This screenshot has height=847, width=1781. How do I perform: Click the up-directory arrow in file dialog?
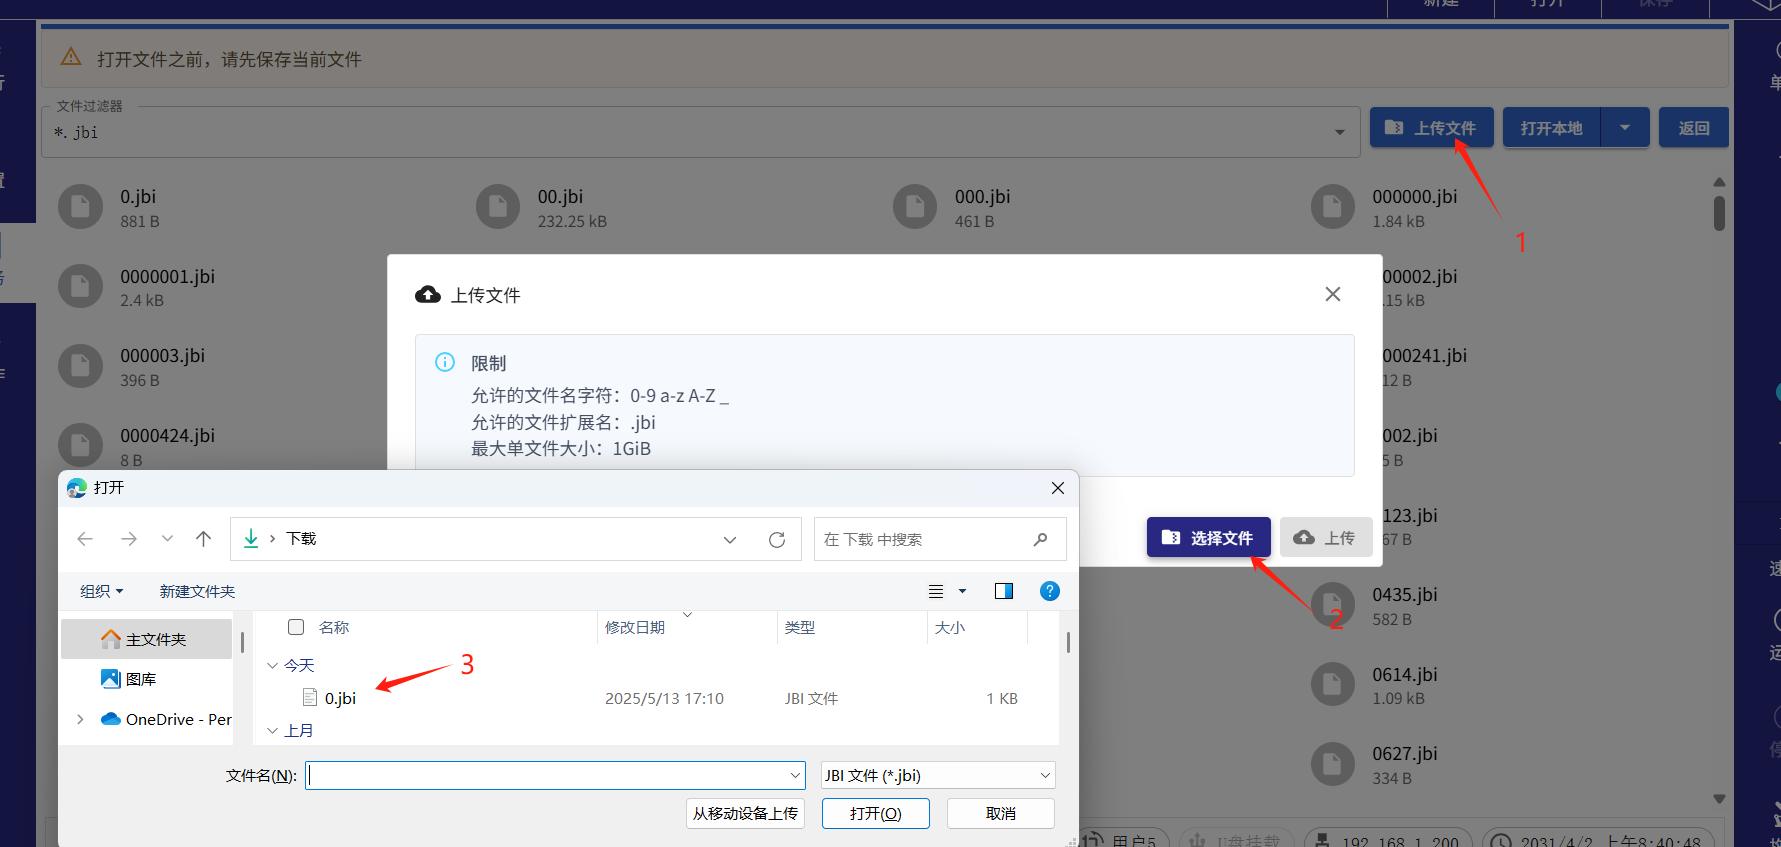(x=204, y=539)
